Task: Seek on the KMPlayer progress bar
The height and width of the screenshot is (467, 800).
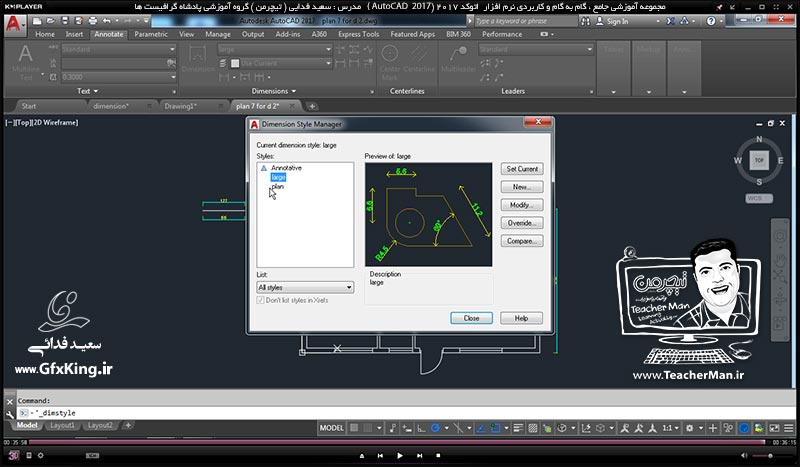Action: tap(398, 442)
